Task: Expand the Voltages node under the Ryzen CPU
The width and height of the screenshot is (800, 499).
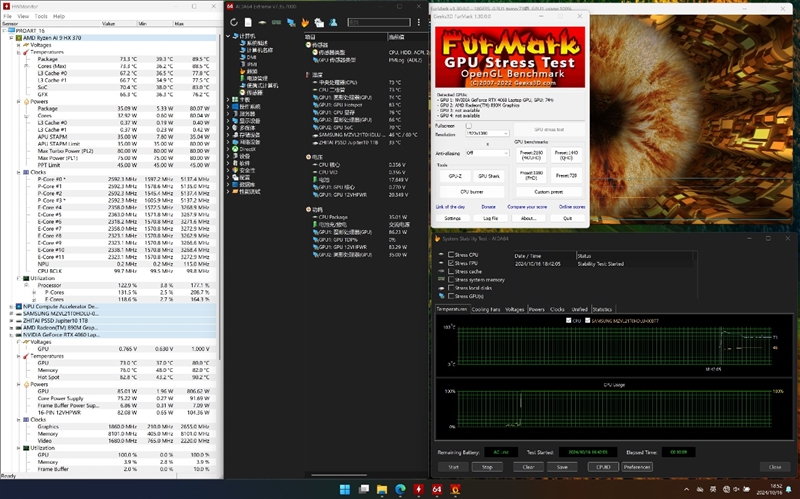Action: pos(18,45)
